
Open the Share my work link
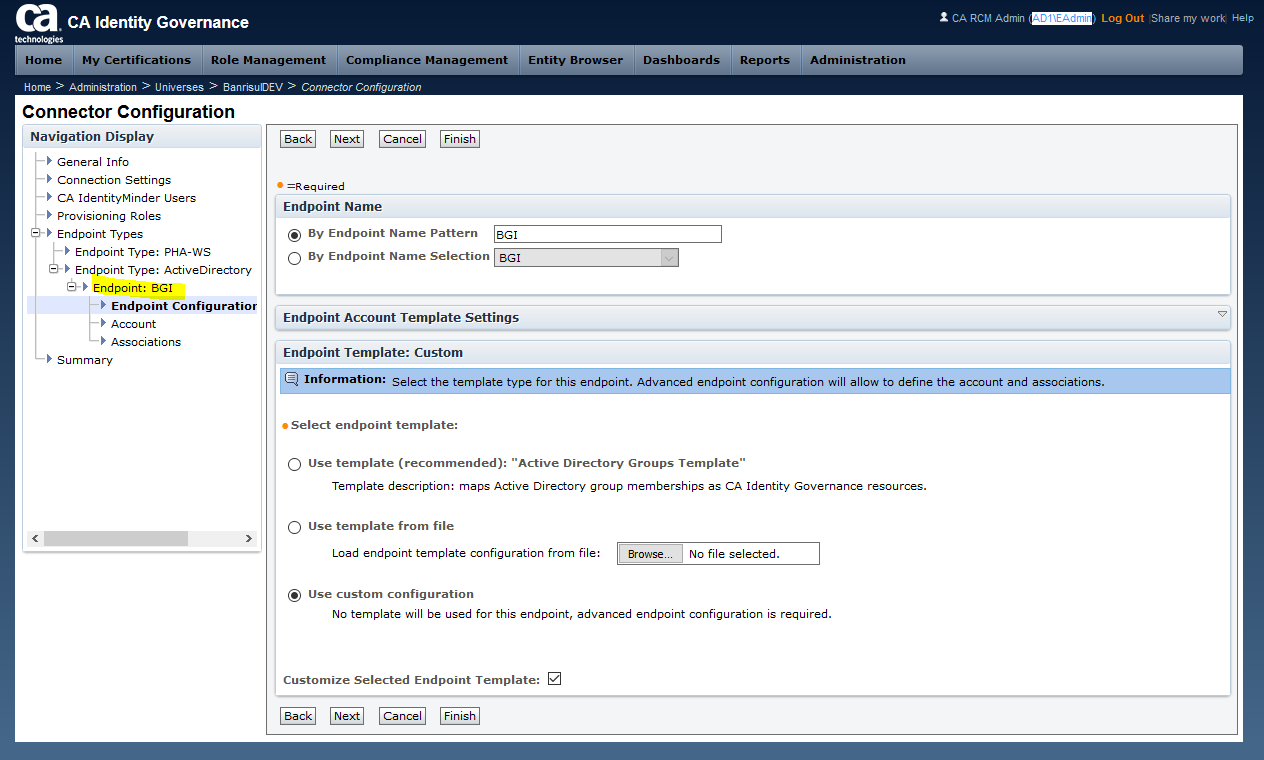(x=1188, y=18)
